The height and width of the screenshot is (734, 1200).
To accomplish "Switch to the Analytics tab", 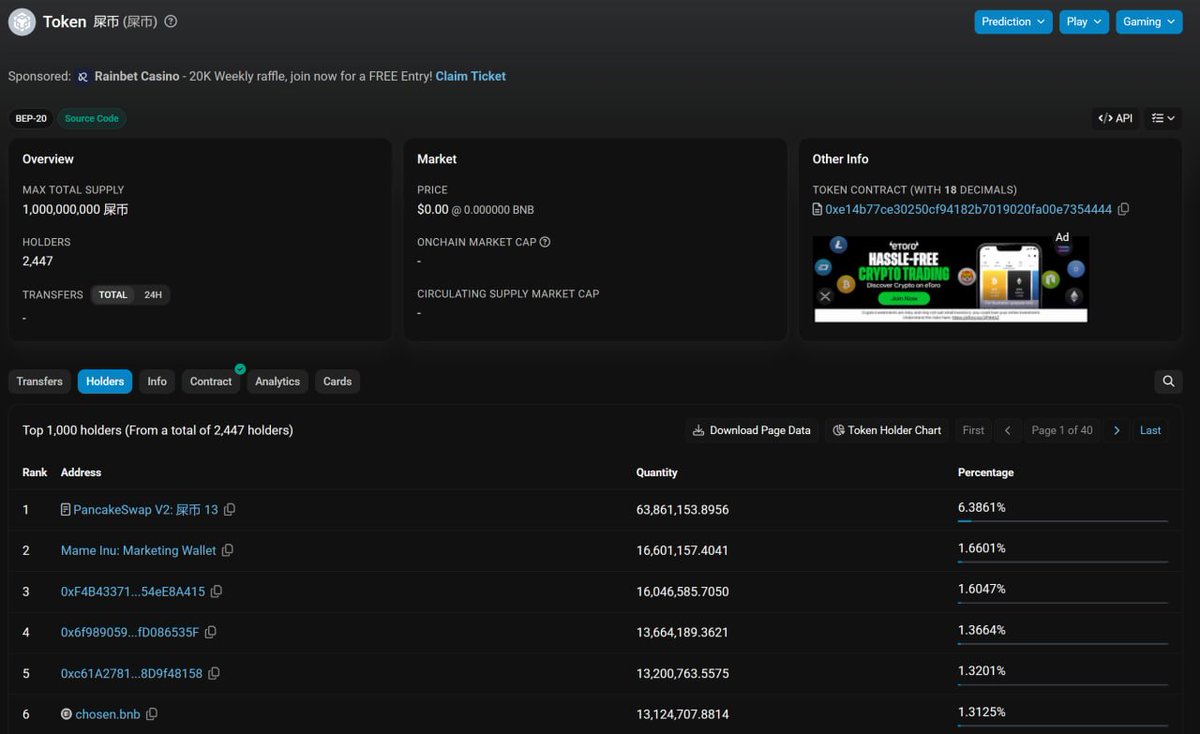I will 277,381.
